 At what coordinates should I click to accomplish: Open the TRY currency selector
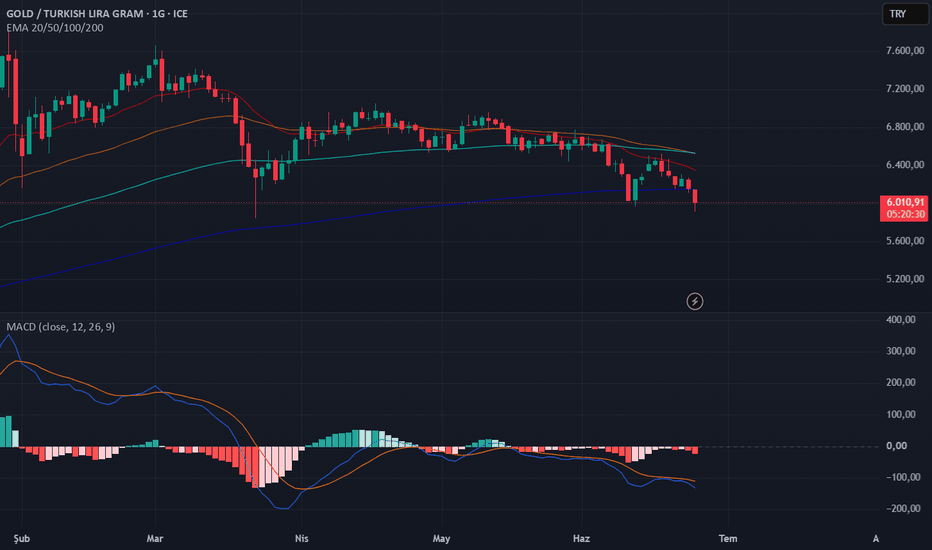(905, 14)
